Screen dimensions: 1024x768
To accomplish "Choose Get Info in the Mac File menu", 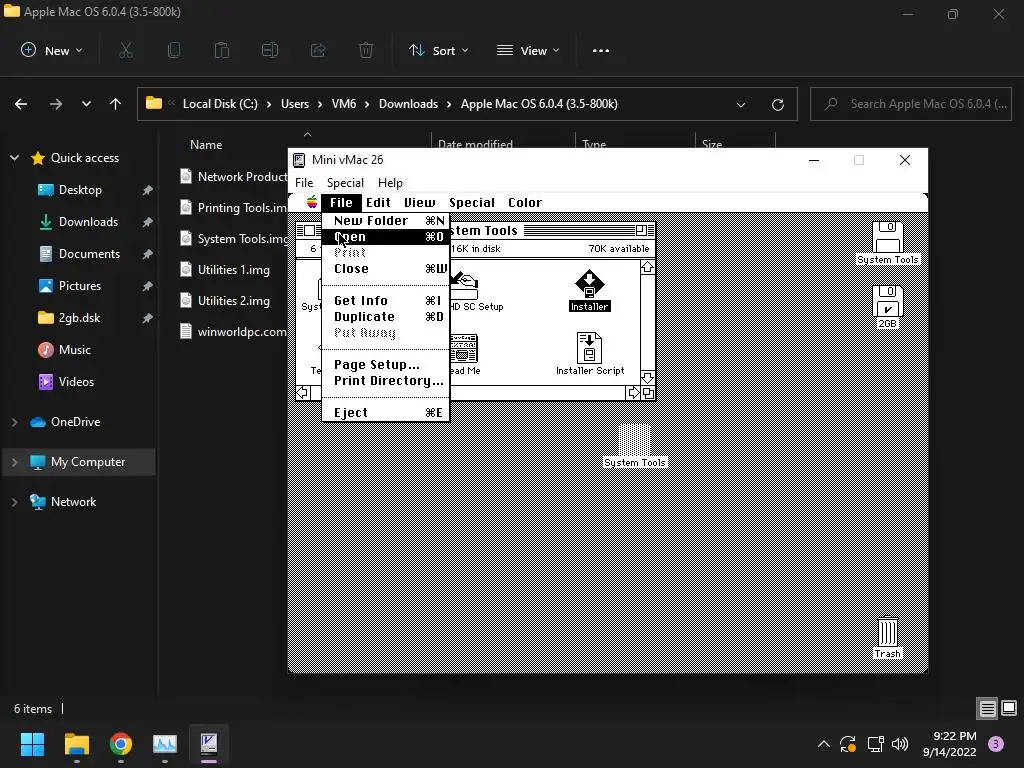I will (385, 300).
